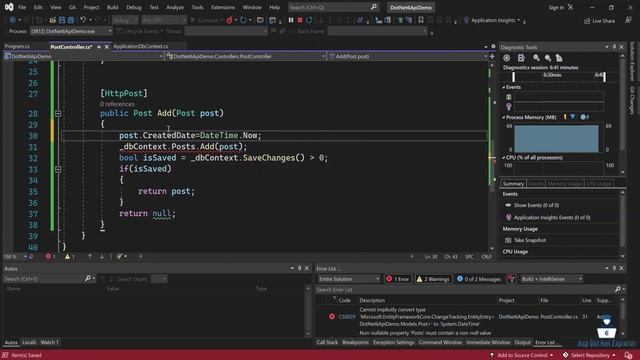Click the Save file icon
The height and width of the screenshot is (360, 640).
(x=62, y=20)
